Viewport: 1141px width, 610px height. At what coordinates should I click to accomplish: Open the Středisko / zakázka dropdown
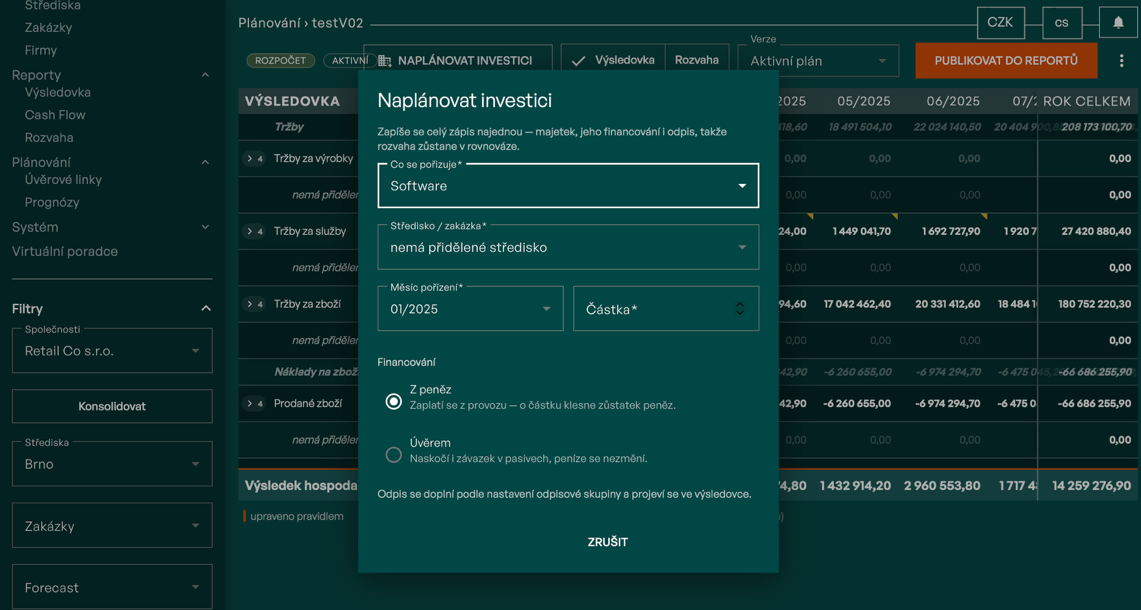(x=568, y=247)
